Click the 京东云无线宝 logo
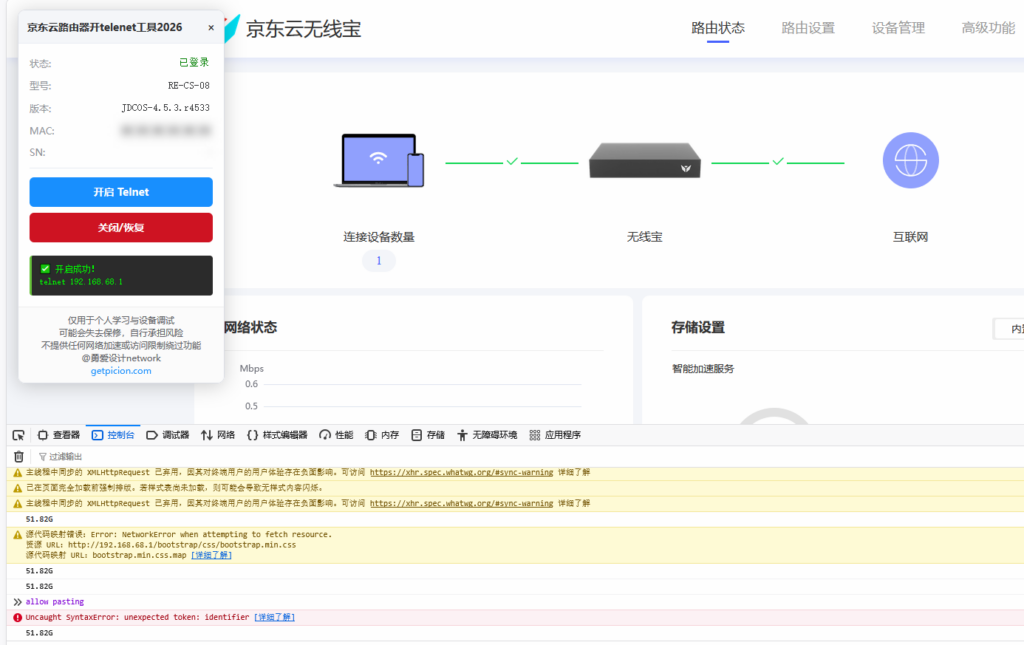This screenshot has width=1024, height=645. tap(293, 29)
